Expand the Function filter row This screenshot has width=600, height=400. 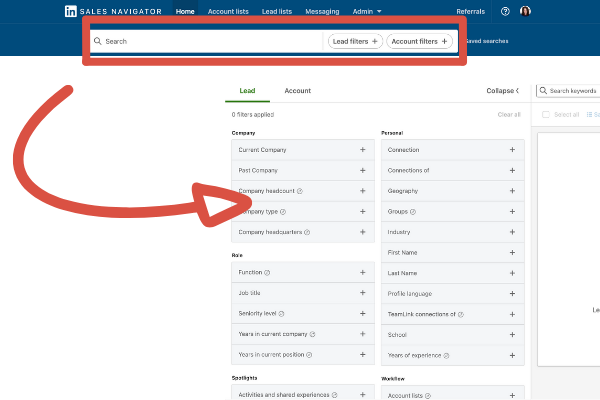tap(303, 273)
